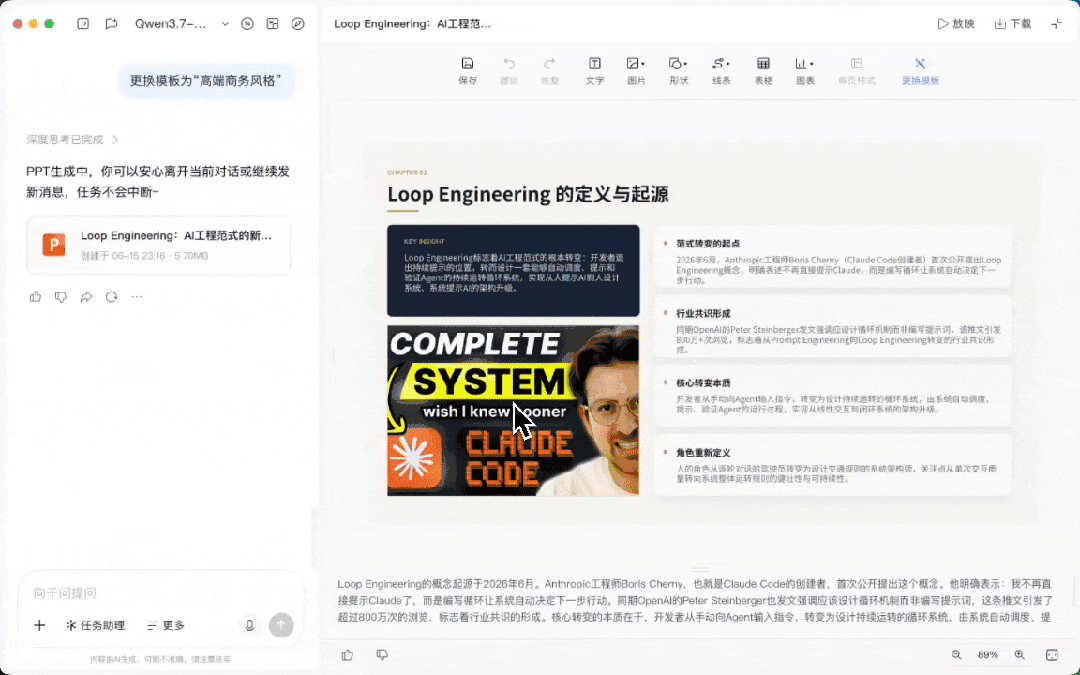Insert text box with 文字 tool
Image resolution: width=1080 pixels, height=675 pixels.
pos(594,71)
